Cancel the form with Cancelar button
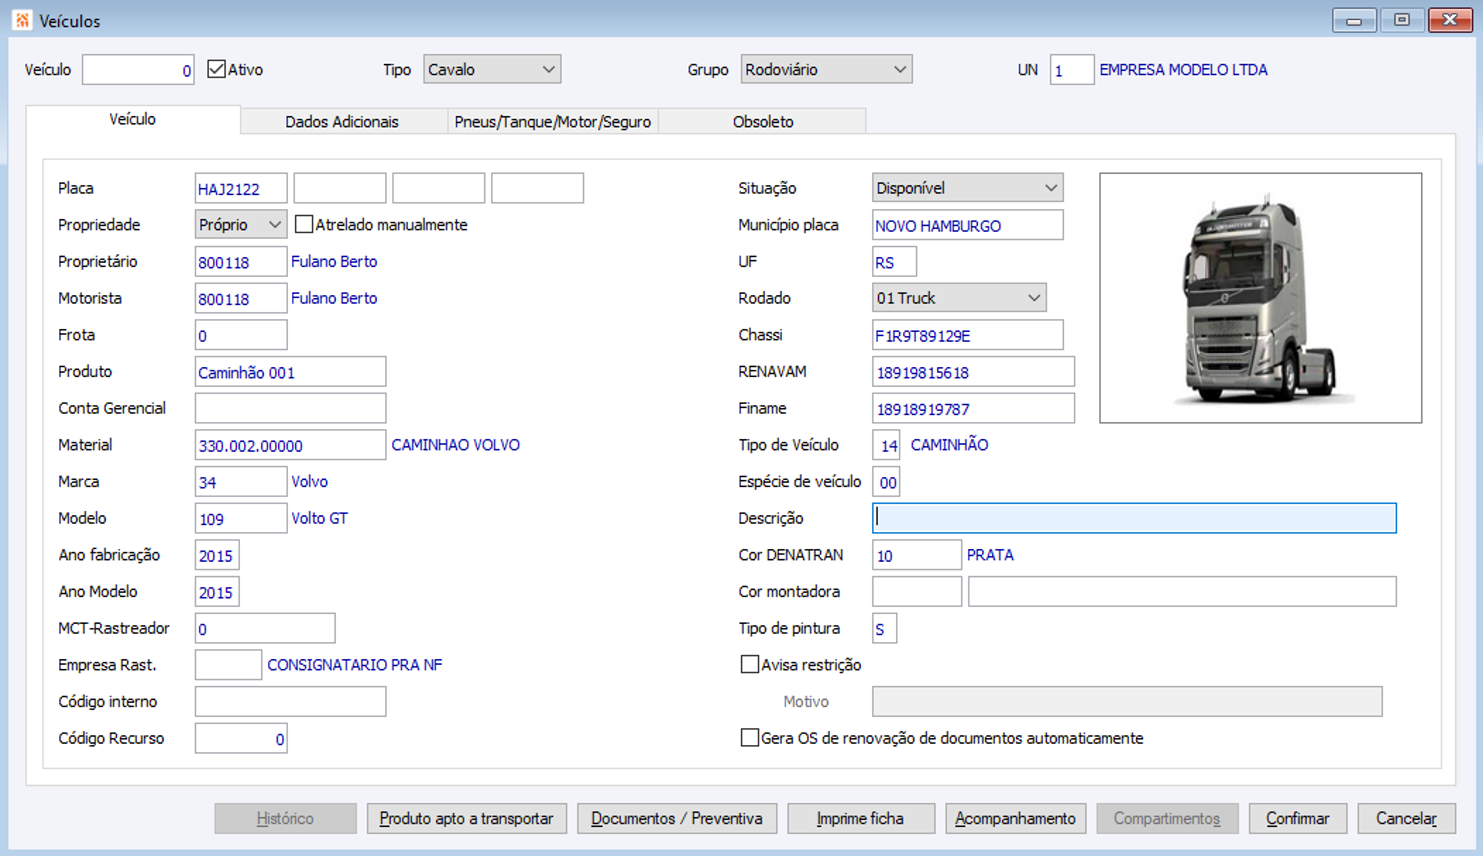 pos(1407,818)
